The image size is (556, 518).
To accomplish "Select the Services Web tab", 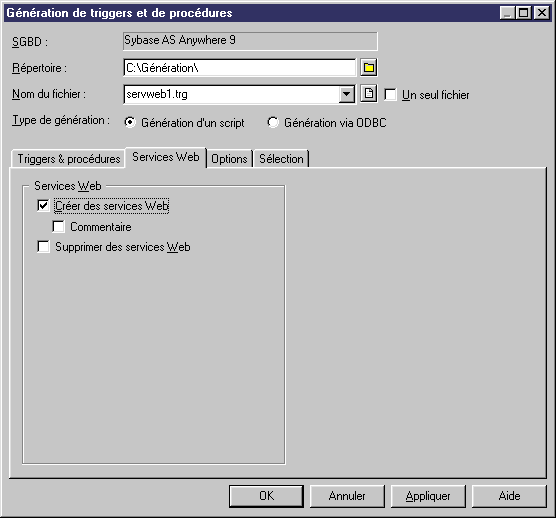I will pos(166,157).
